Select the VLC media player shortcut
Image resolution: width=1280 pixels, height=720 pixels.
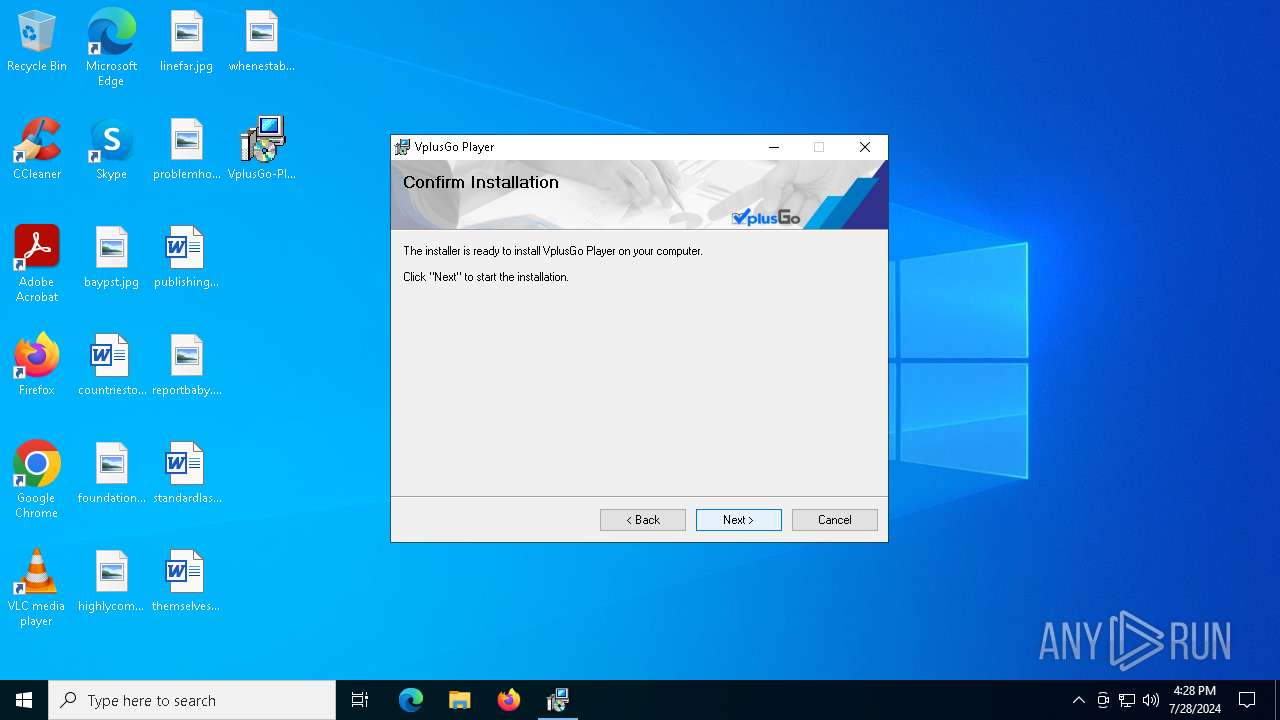(x=37, y=588)
